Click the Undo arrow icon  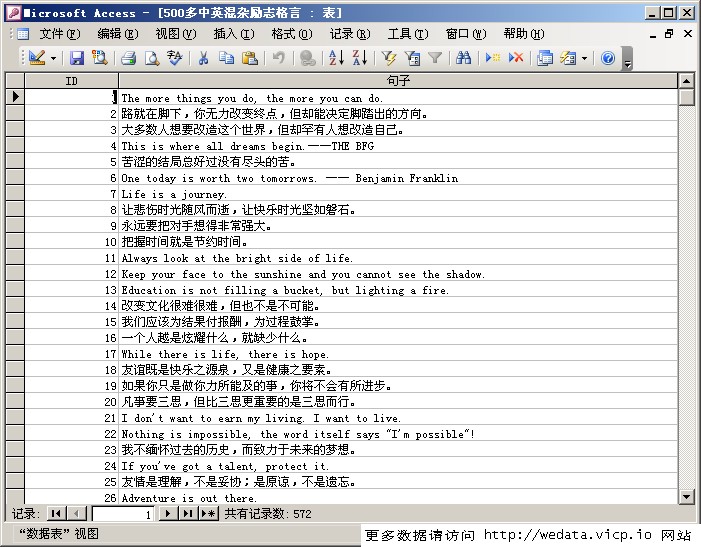(x=279, y=58)
